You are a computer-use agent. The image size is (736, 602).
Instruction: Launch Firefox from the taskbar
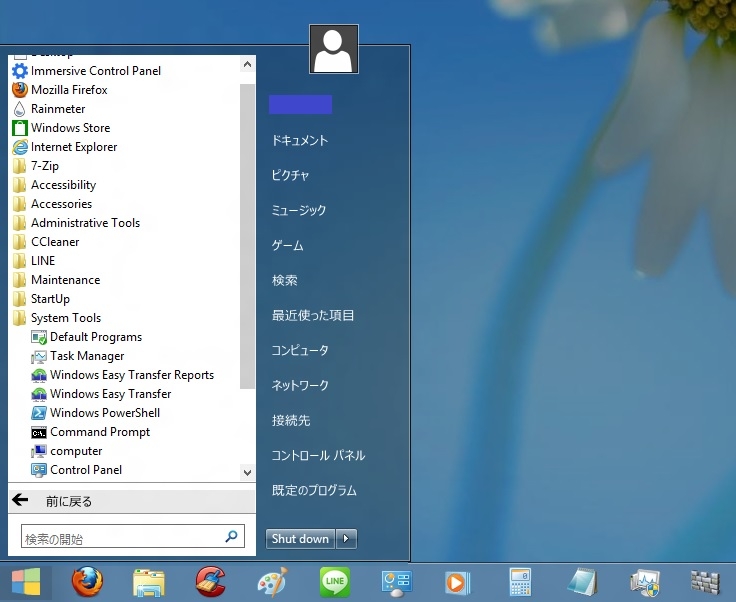[x=87, y=582]
